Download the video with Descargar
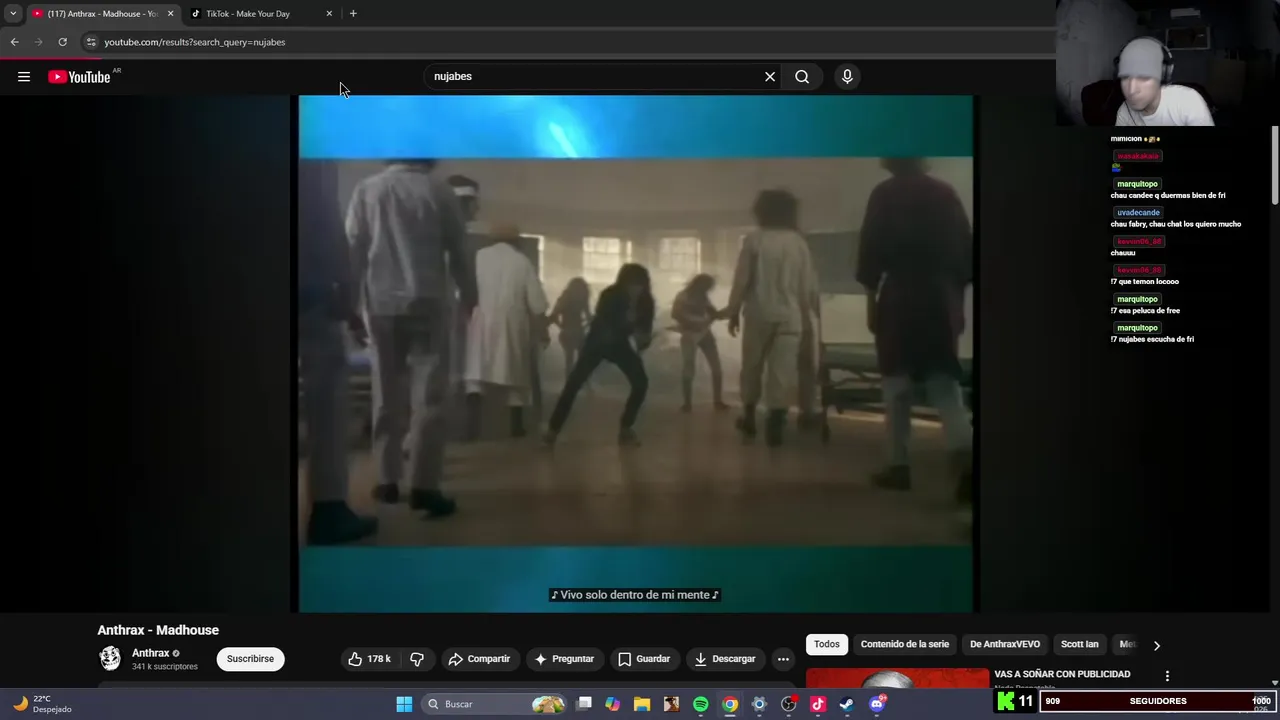Image resolution: width=1280 pixels, height=720 pixels. coord(726,659)
